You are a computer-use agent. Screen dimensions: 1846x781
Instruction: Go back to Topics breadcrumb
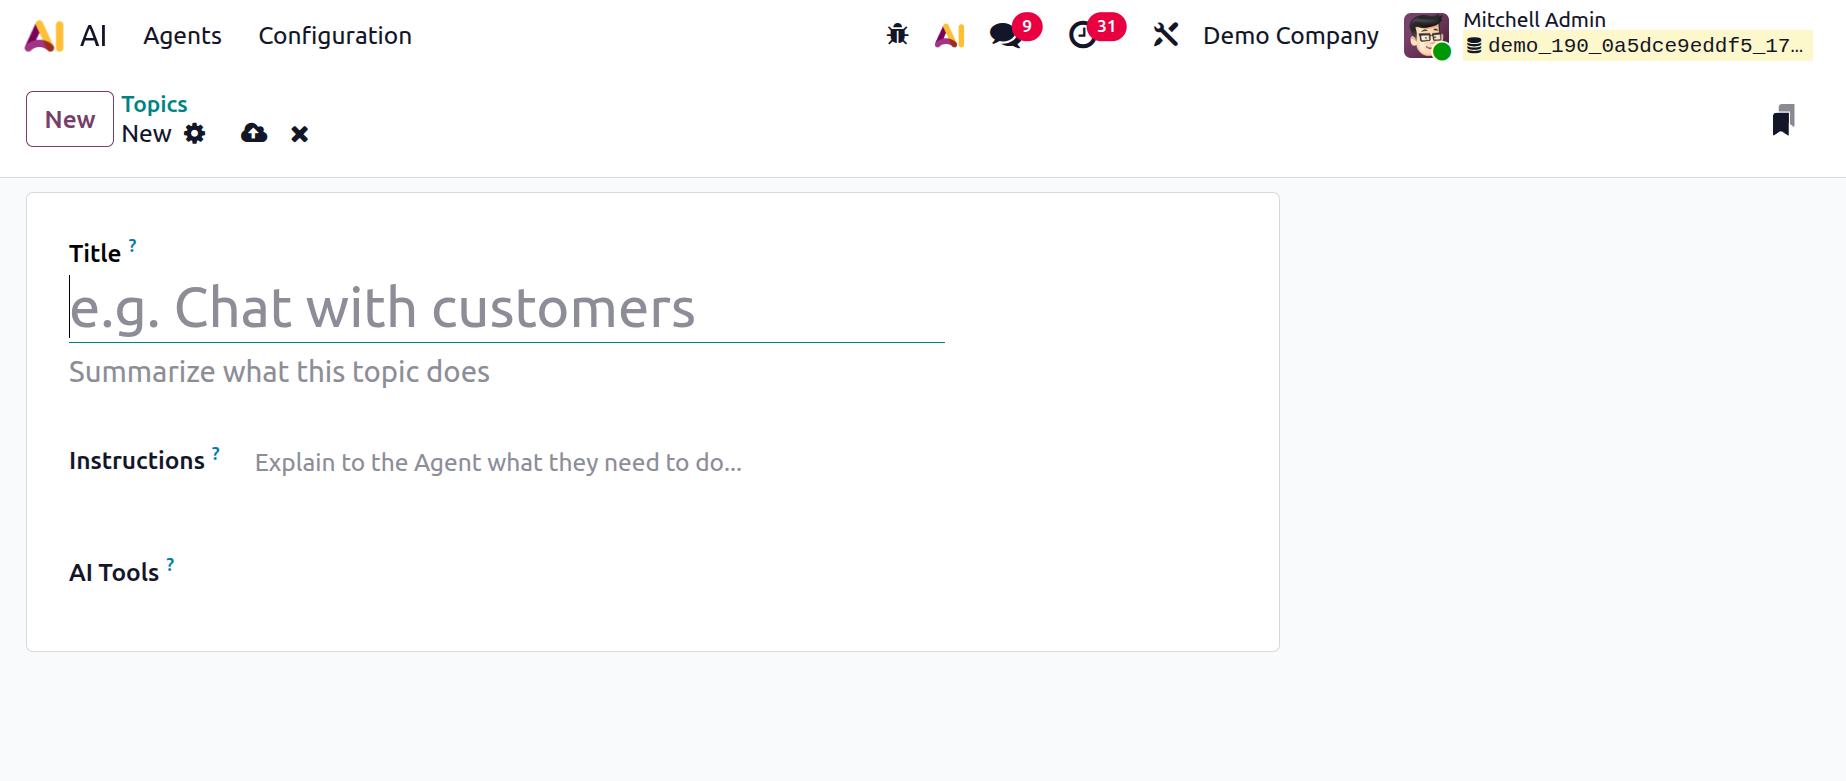pos(154,104)
